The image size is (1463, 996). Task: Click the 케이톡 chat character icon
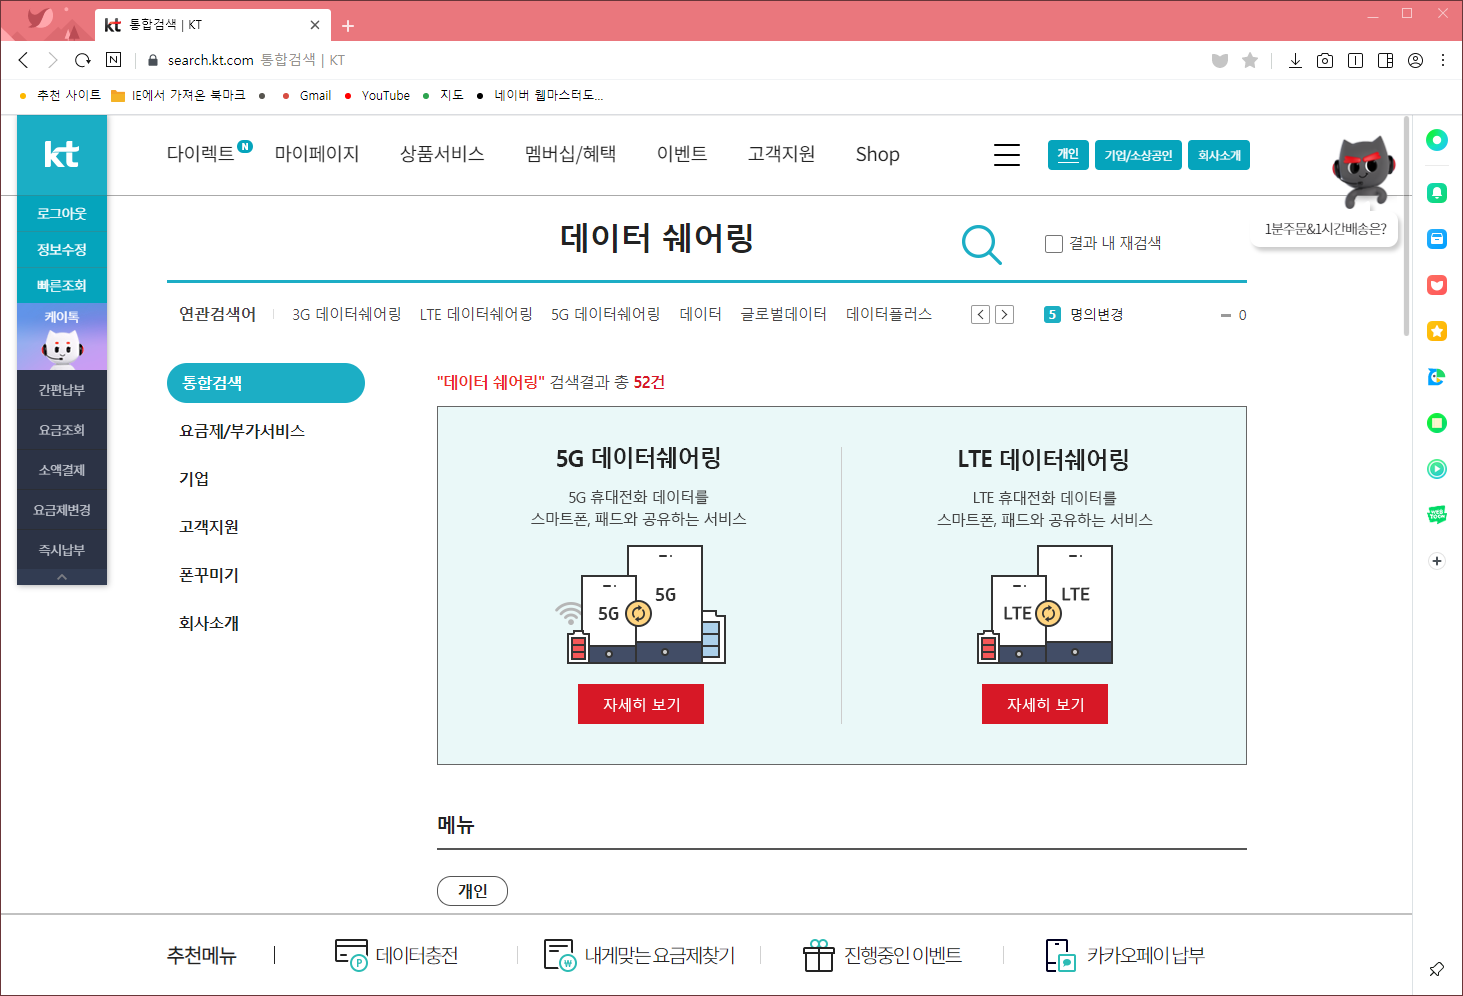(62, 338)
